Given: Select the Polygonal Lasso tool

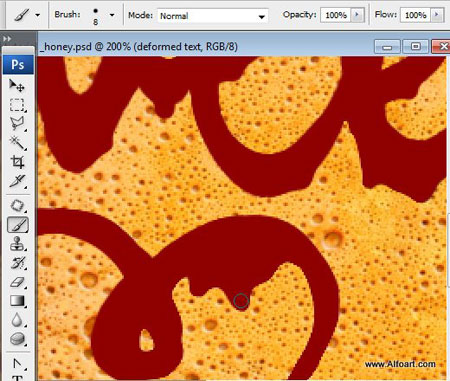Looking at the screenshot, I should (17, 124).
